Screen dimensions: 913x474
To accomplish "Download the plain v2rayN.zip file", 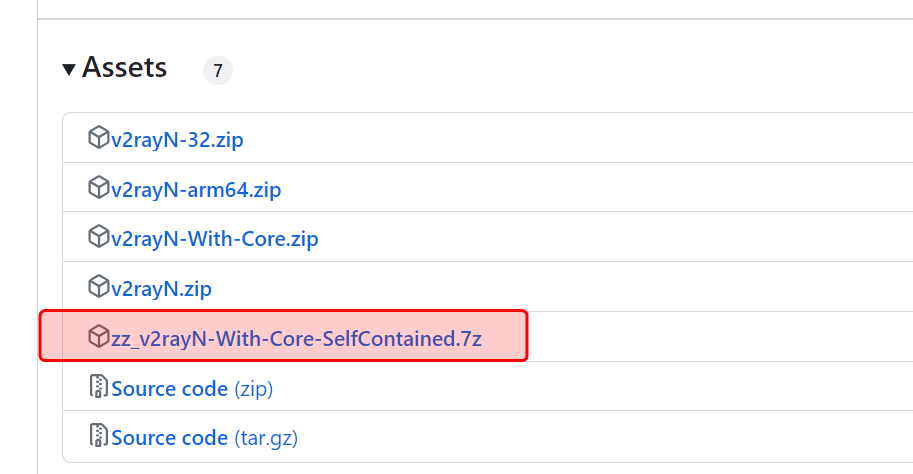I will [x=161, y=289].
